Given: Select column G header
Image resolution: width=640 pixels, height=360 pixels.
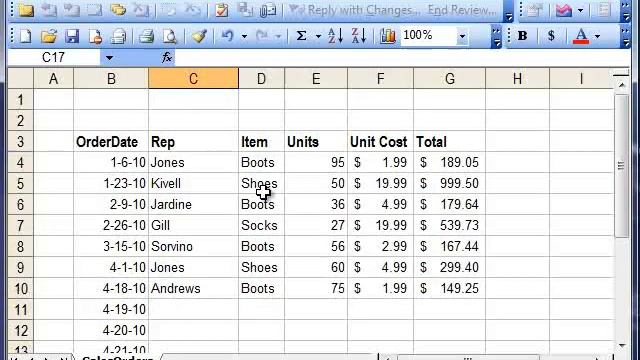Looking at the screenshot, I should point(449,78).
